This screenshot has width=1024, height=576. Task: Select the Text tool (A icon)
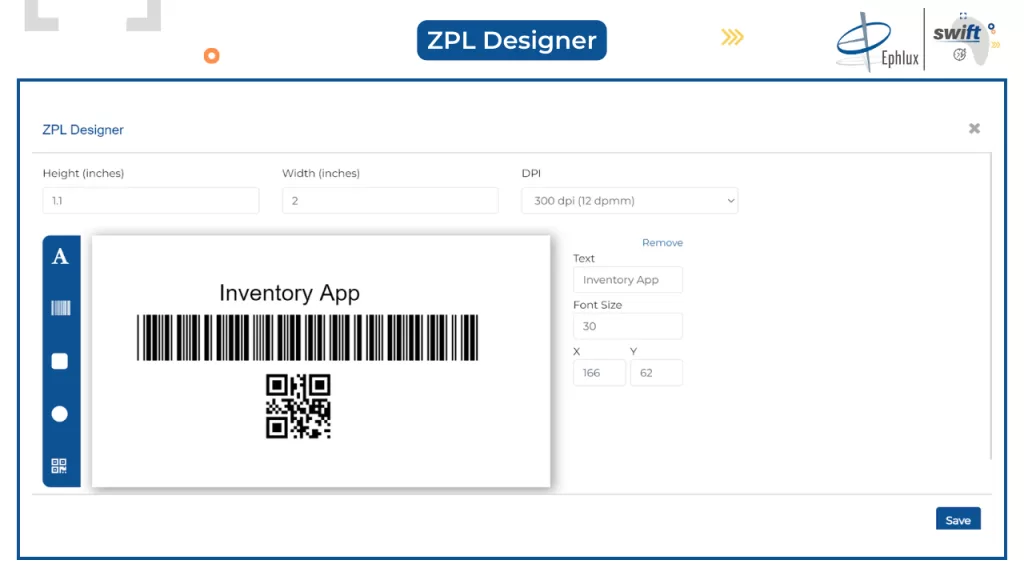click(60, 257)
